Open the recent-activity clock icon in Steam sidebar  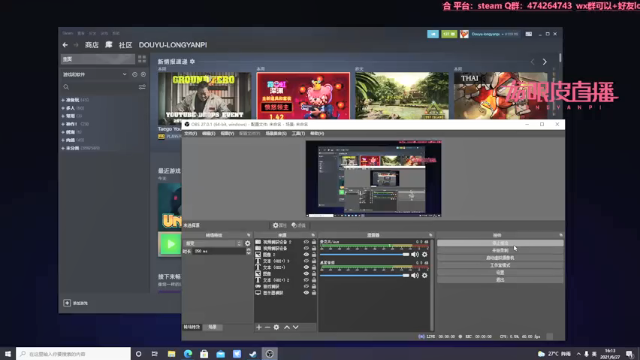coord(135,75)
